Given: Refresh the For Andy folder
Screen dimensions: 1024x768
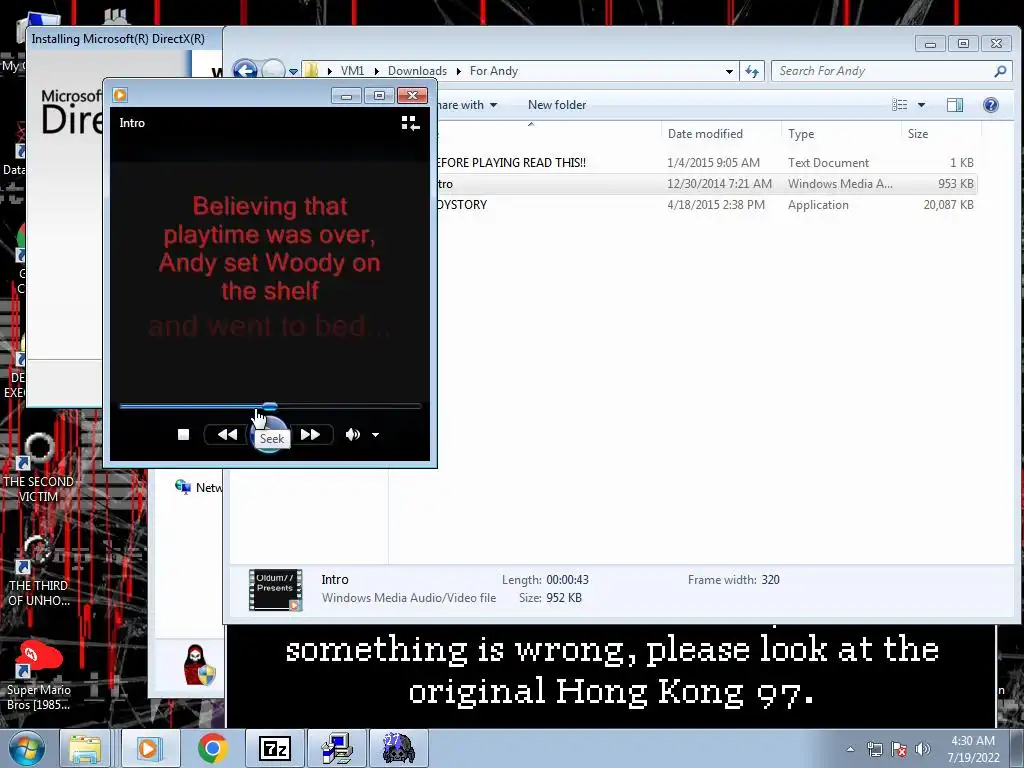Looking at the screenshot, I should point(752,71).
